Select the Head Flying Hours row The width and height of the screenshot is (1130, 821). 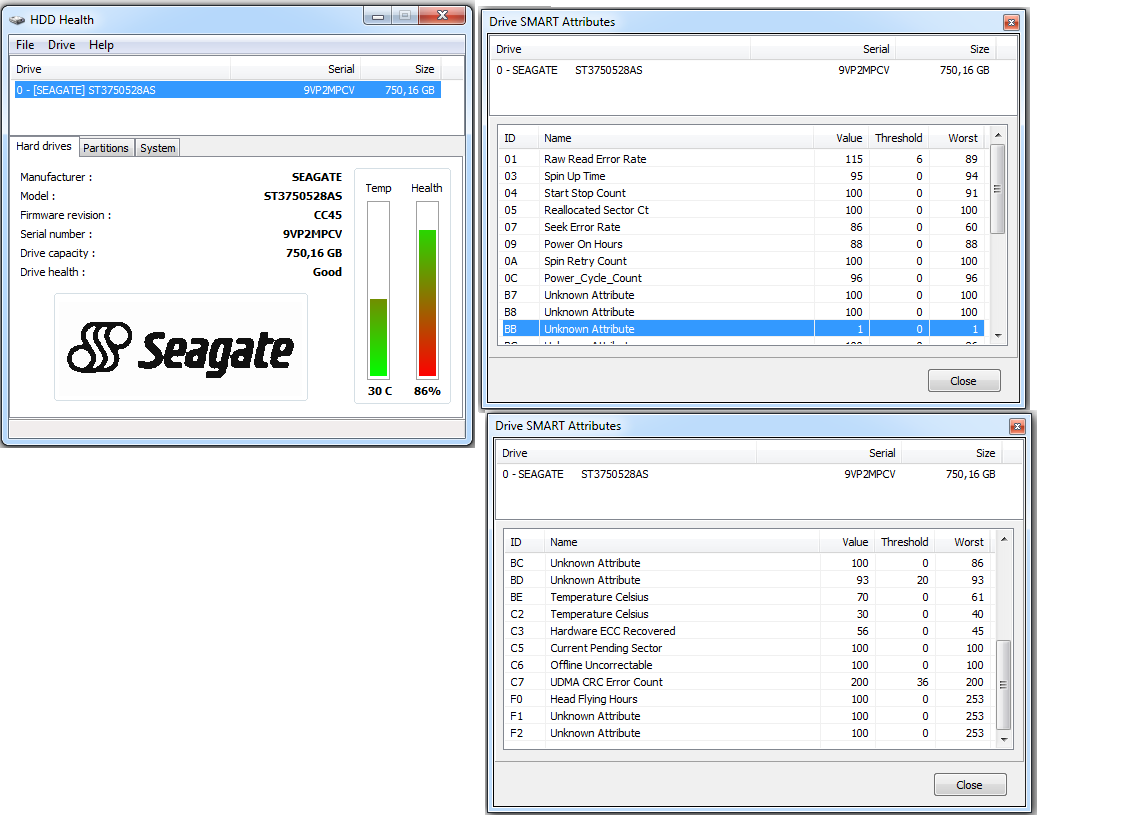click(x=748, y=699)
